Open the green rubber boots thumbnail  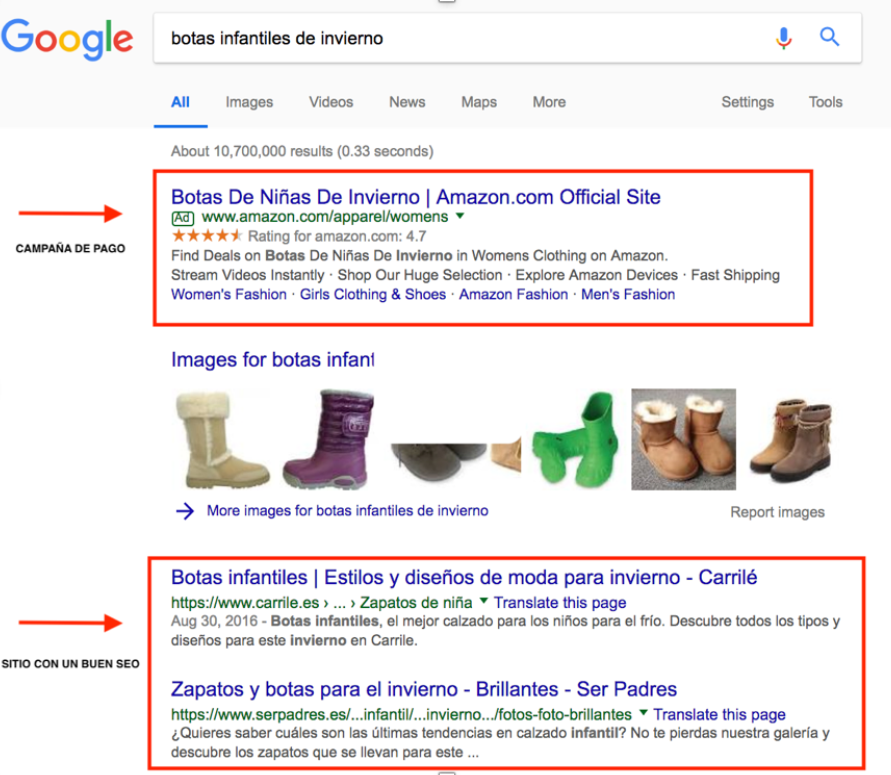(574, 439)
